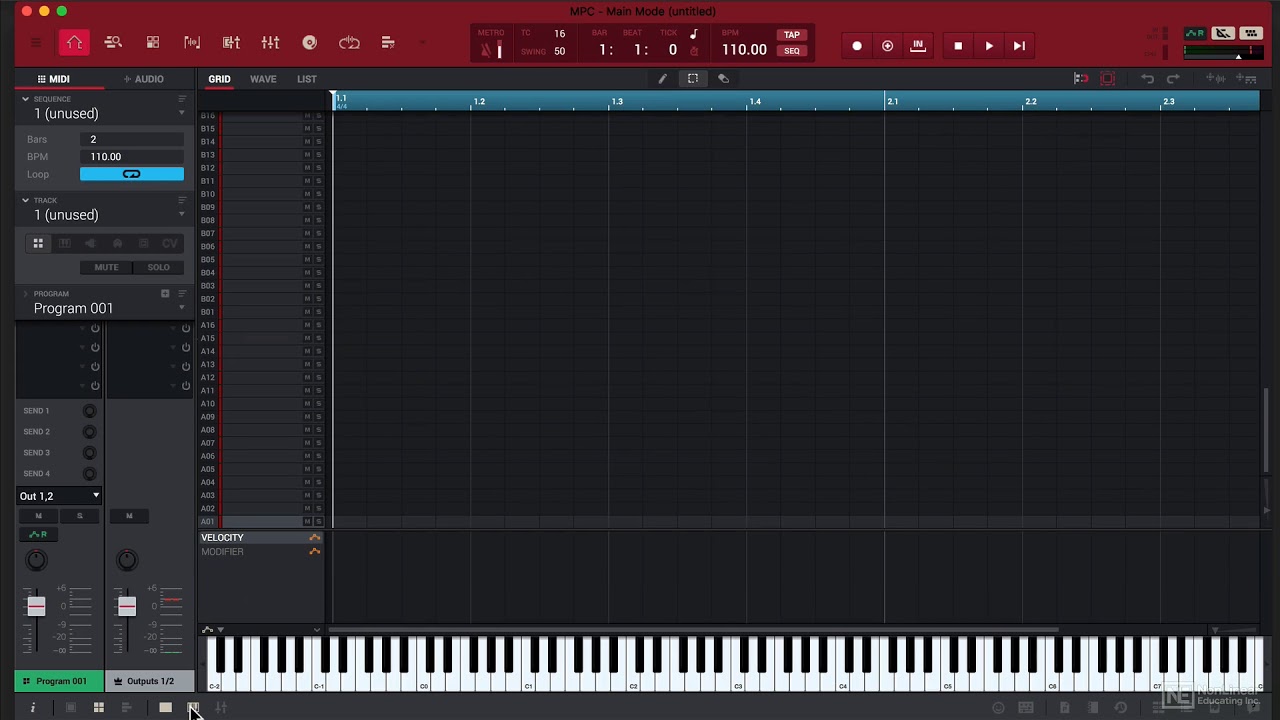The height and width of the screenshot is (720, 1280).
Task: Click the red auto-scroll frame icon
Action: [1108, 79]
